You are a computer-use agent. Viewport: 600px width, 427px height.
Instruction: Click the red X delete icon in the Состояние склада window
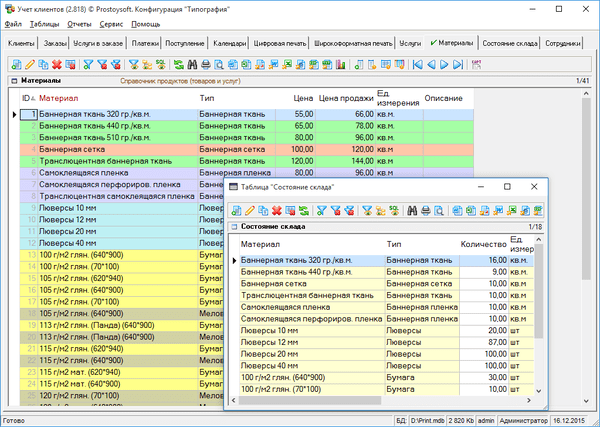coord(276,210)
